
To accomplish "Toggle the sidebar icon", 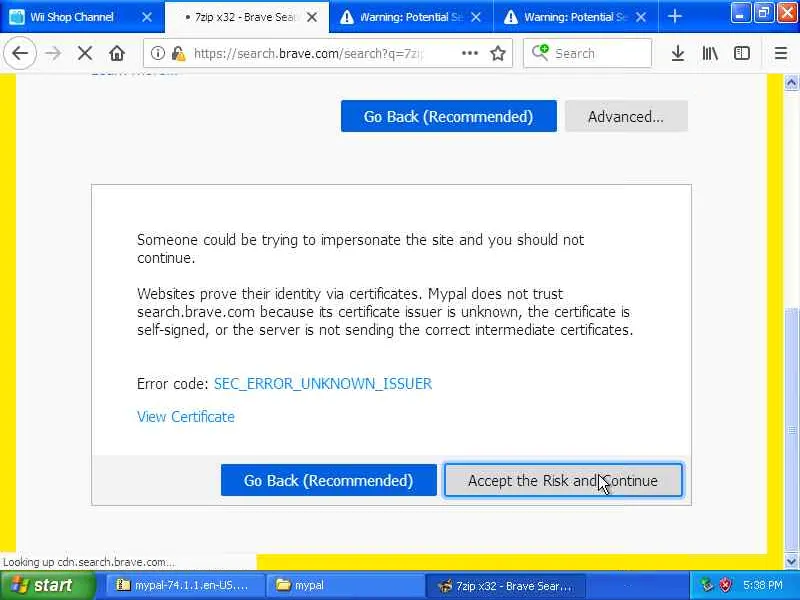I will tap(742, 53).
